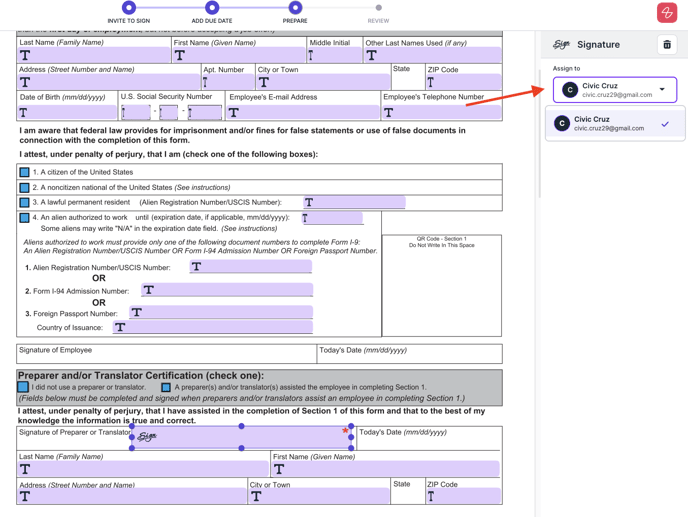Click the preparer Today's Date box
Viewport: 688px width, 517px height.
[x=429, y=438]
